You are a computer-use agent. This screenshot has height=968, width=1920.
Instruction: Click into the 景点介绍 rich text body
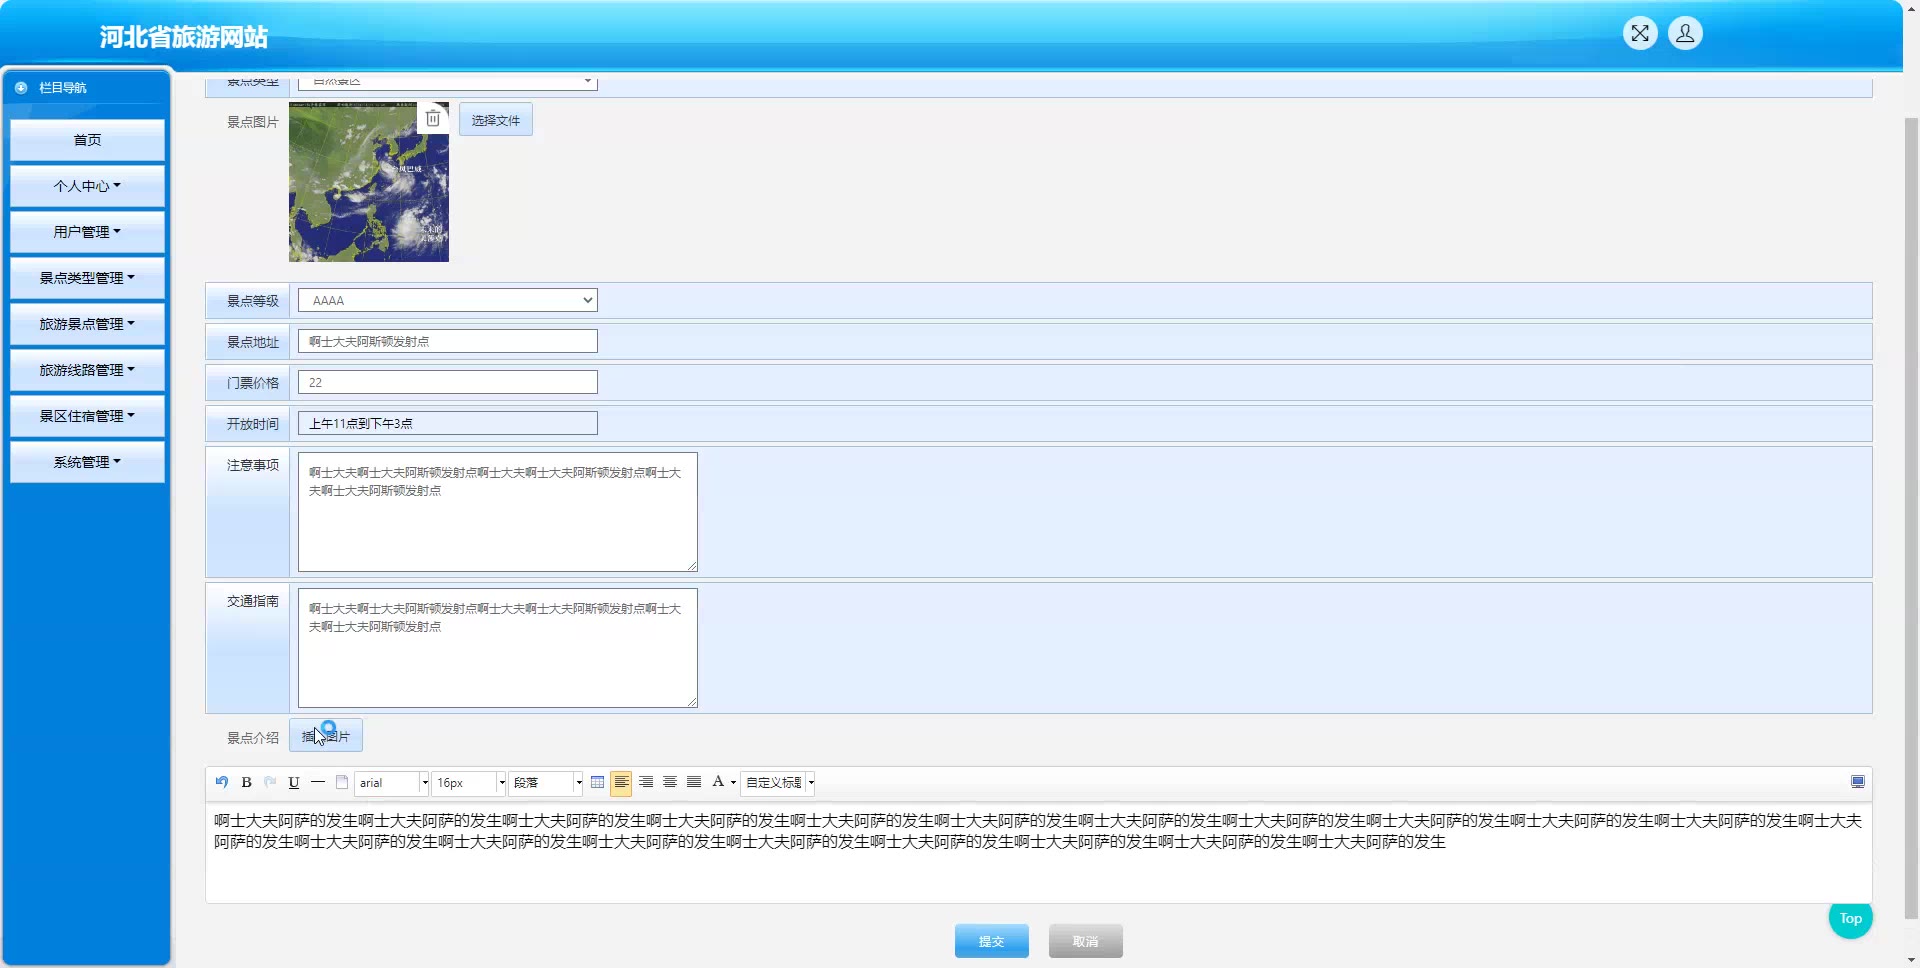pyautogui.click(x=1039, y=853)
